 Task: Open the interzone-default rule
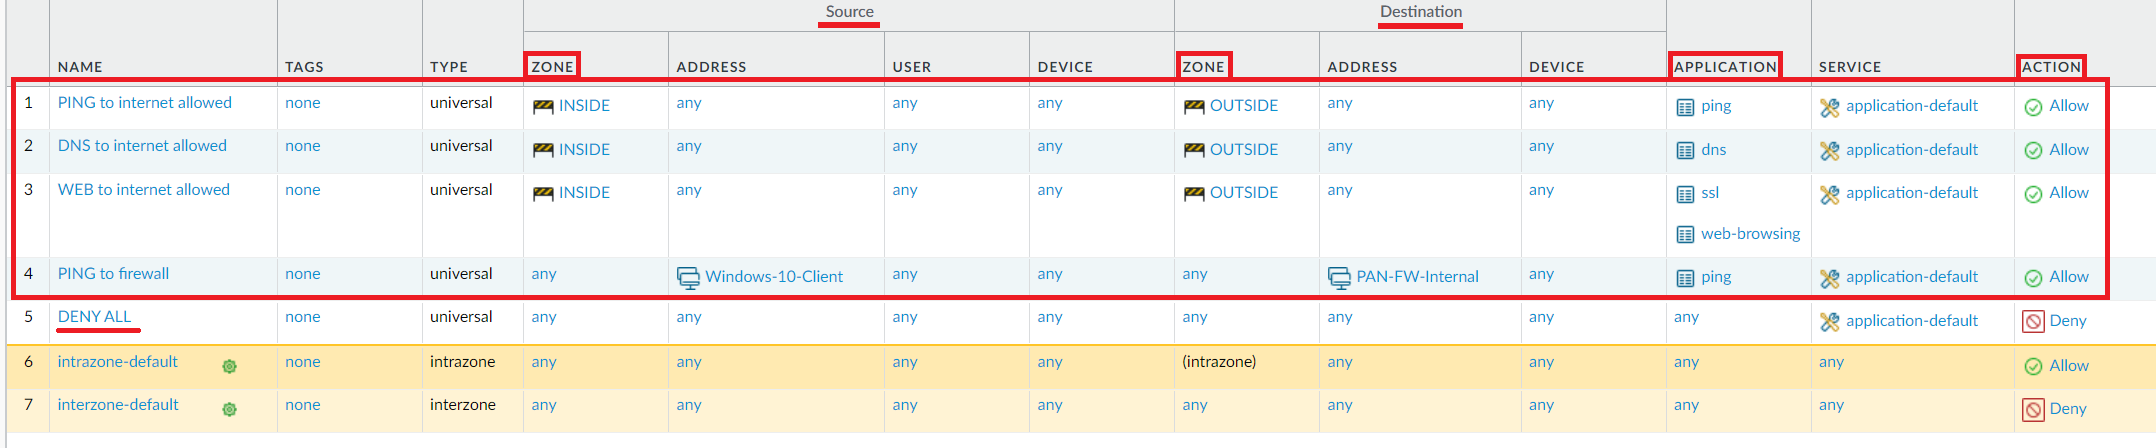118,405
